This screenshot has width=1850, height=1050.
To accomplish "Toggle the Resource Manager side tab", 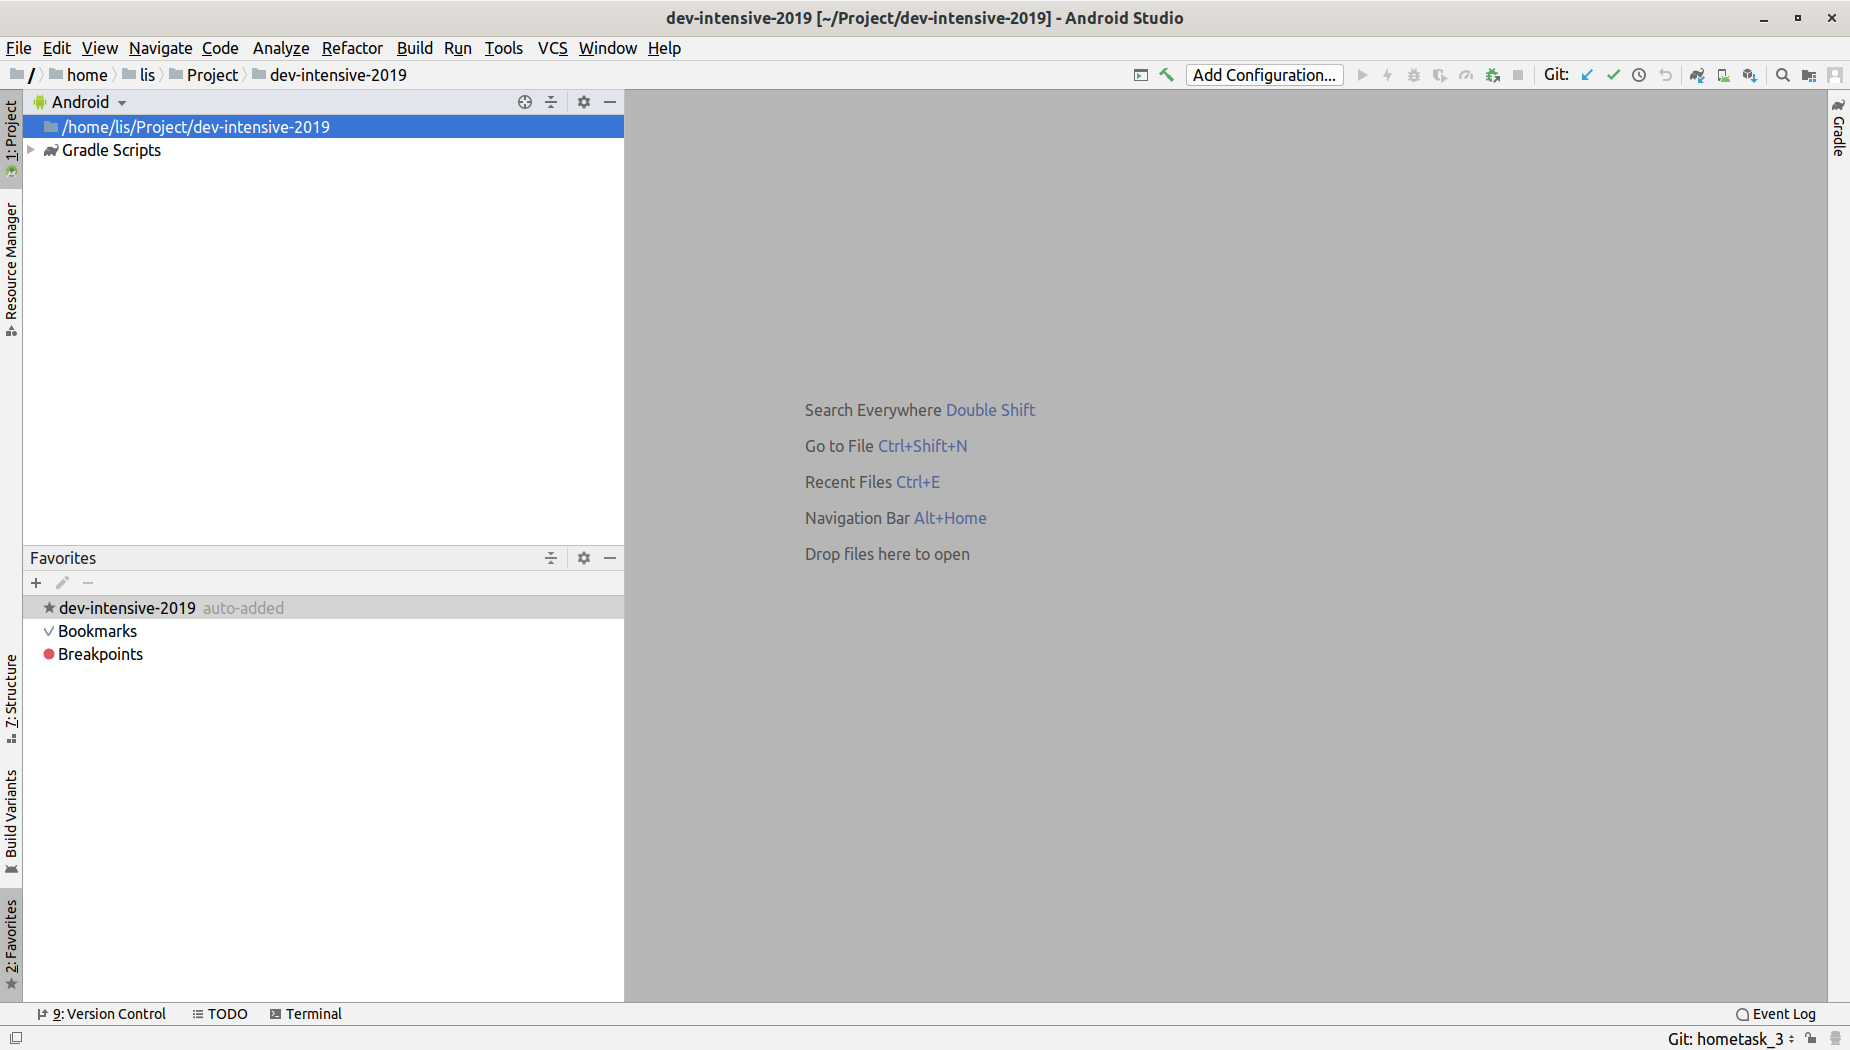I will (x=11, y=268).
